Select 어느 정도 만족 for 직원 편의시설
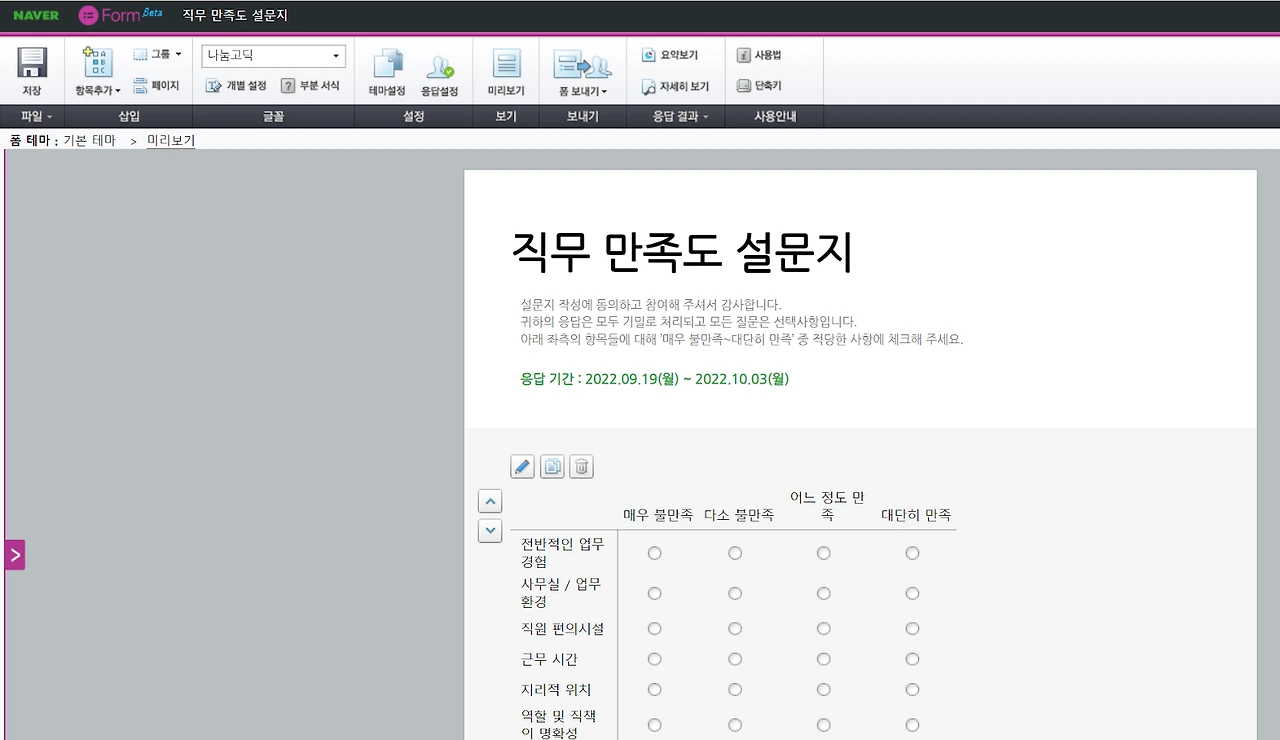Image resolution: width=1280 pixels, height=740 pixels. (x=824, y=629)
